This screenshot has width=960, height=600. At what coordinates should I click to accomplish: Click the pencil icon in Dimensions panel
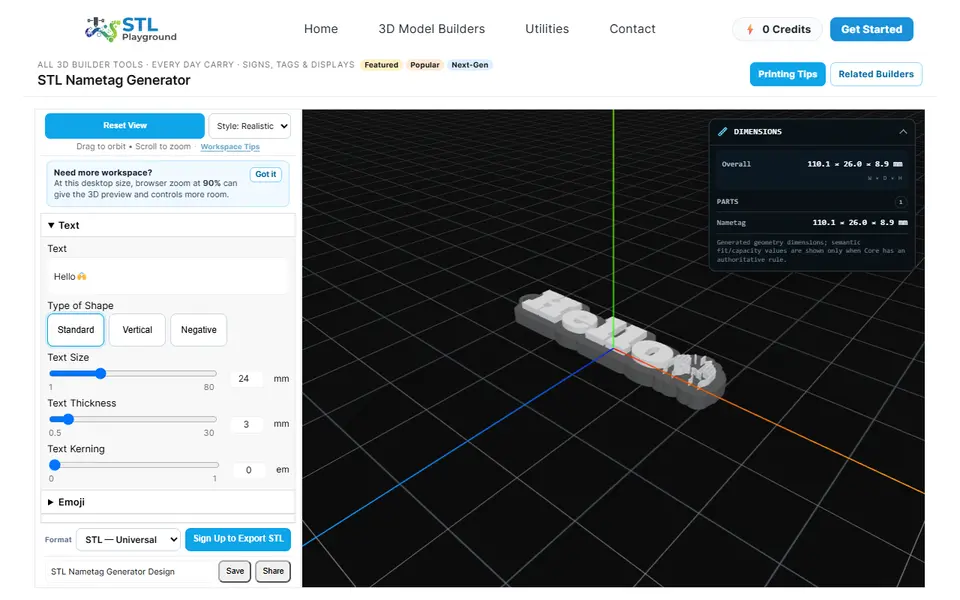tap(722, 132)
